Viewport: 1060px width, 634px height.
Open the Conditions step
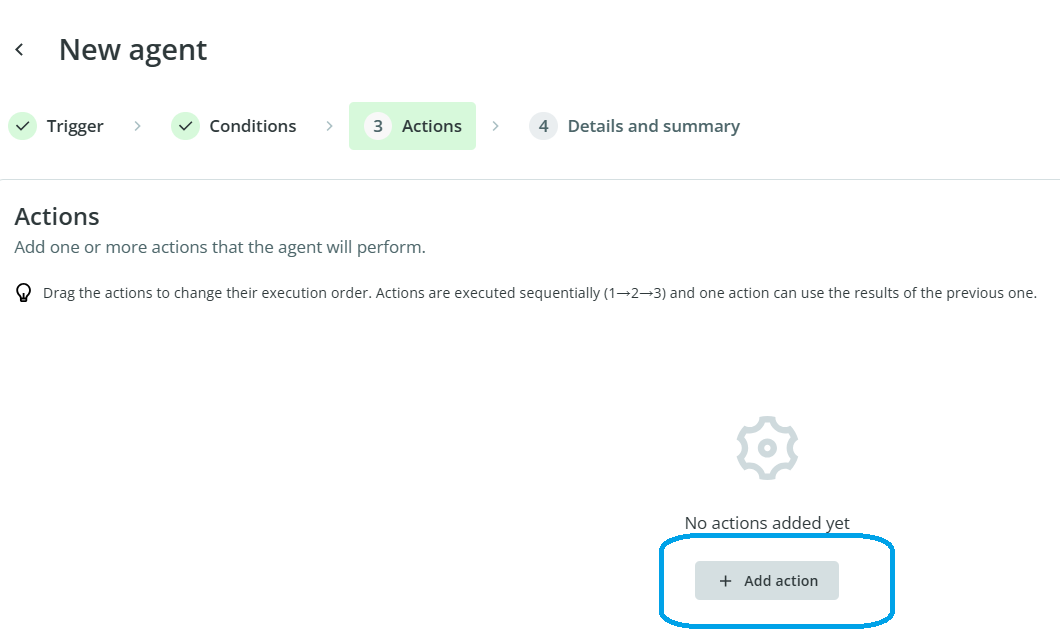click(252, 126)
